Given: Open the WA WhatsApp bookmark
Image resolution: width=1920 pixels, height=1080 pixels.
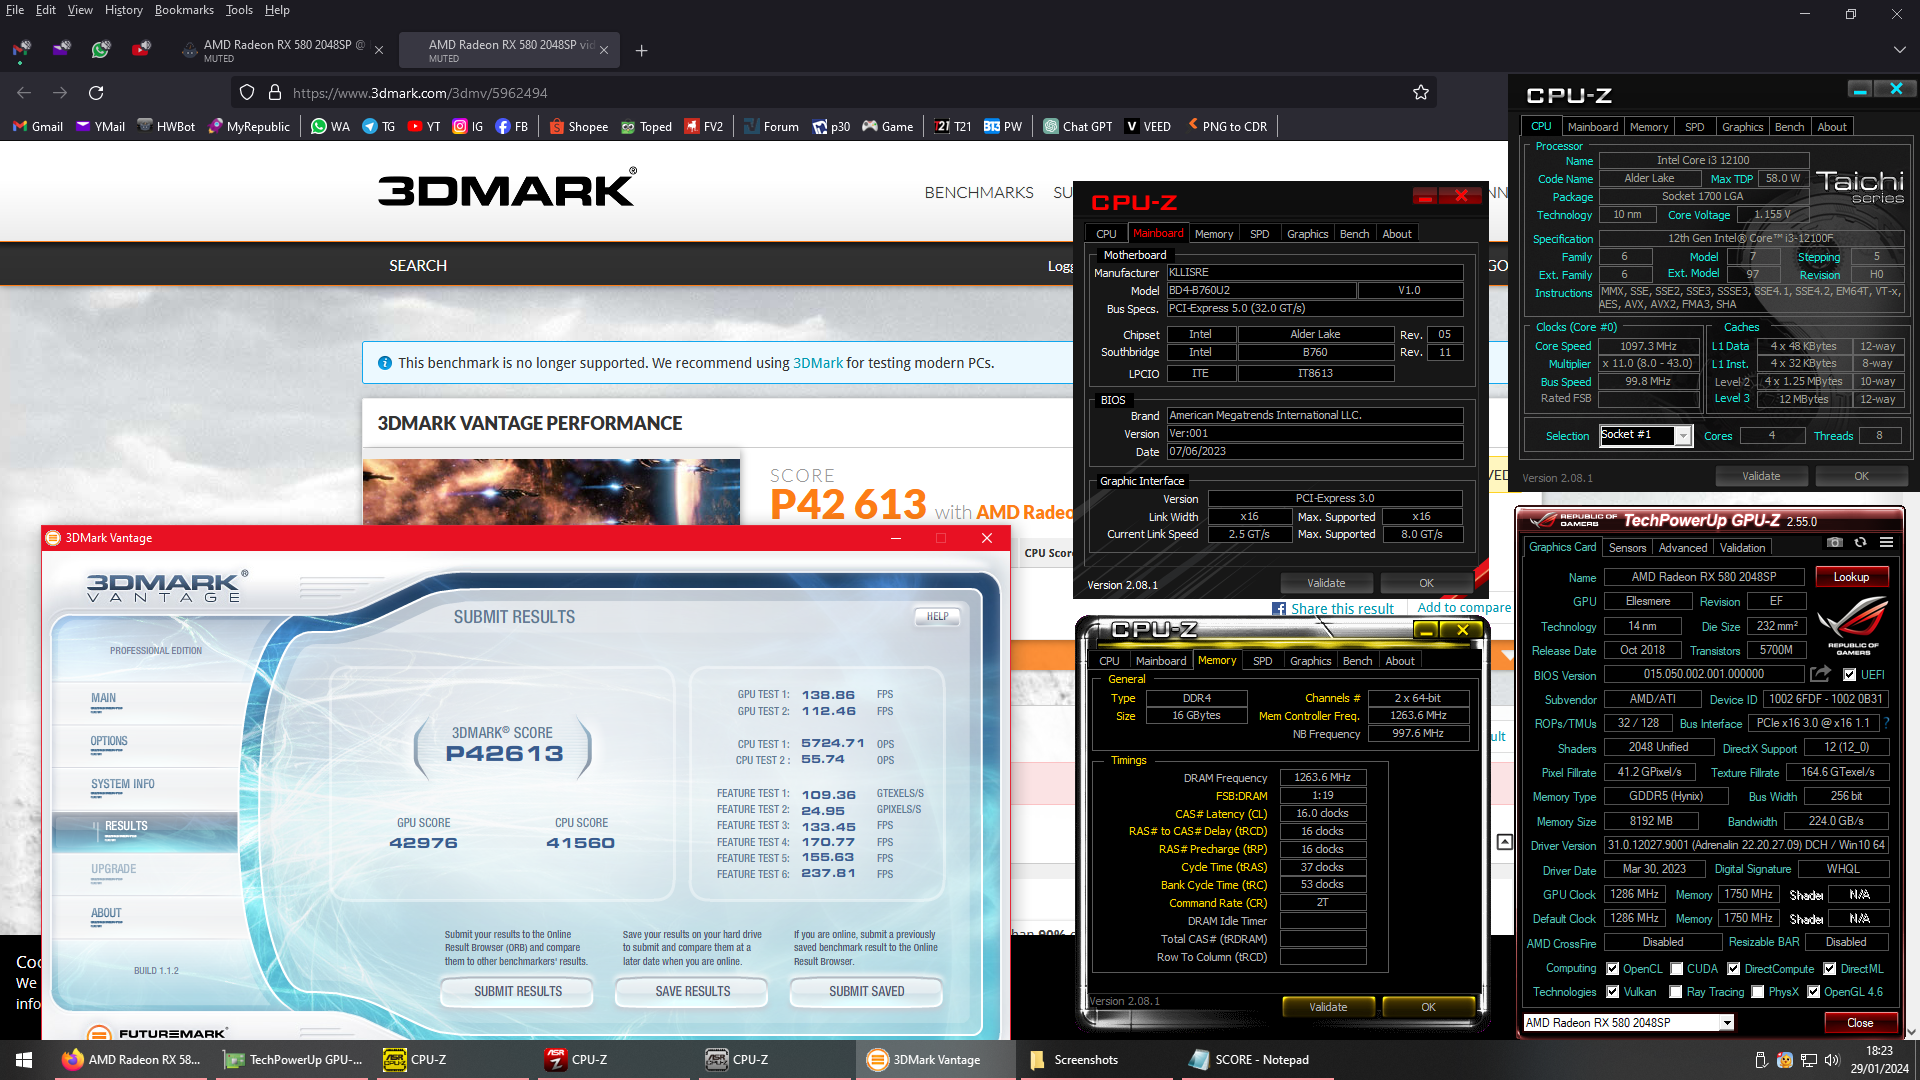Looking at the screenshot, I should click(330, 127).
